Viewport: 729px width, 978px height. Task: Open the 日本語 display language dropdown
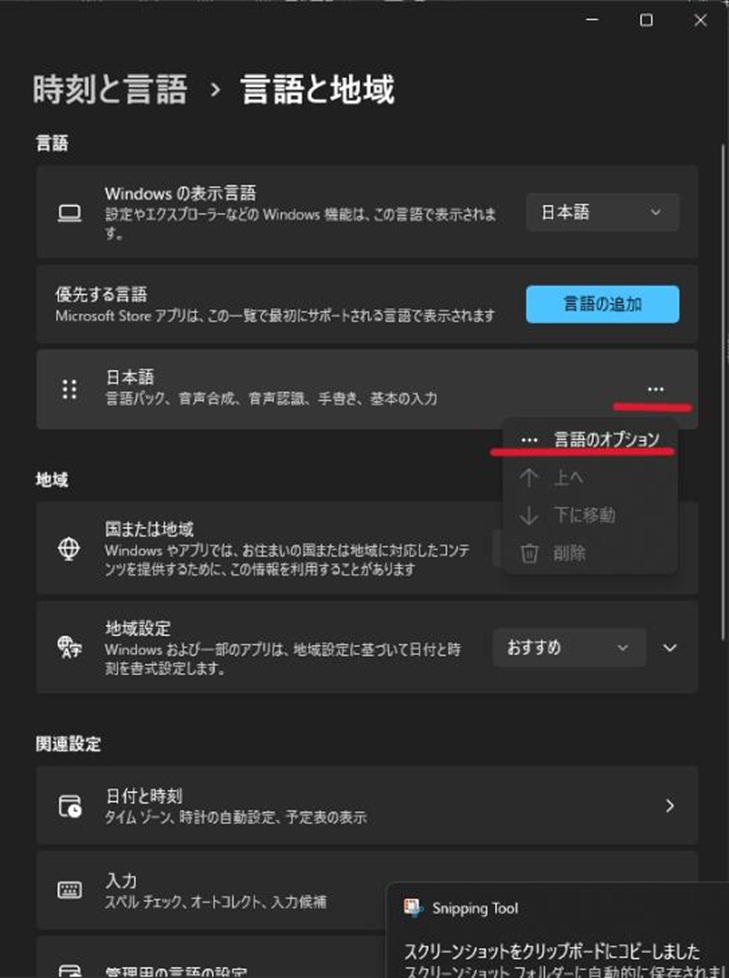point(602,212)
